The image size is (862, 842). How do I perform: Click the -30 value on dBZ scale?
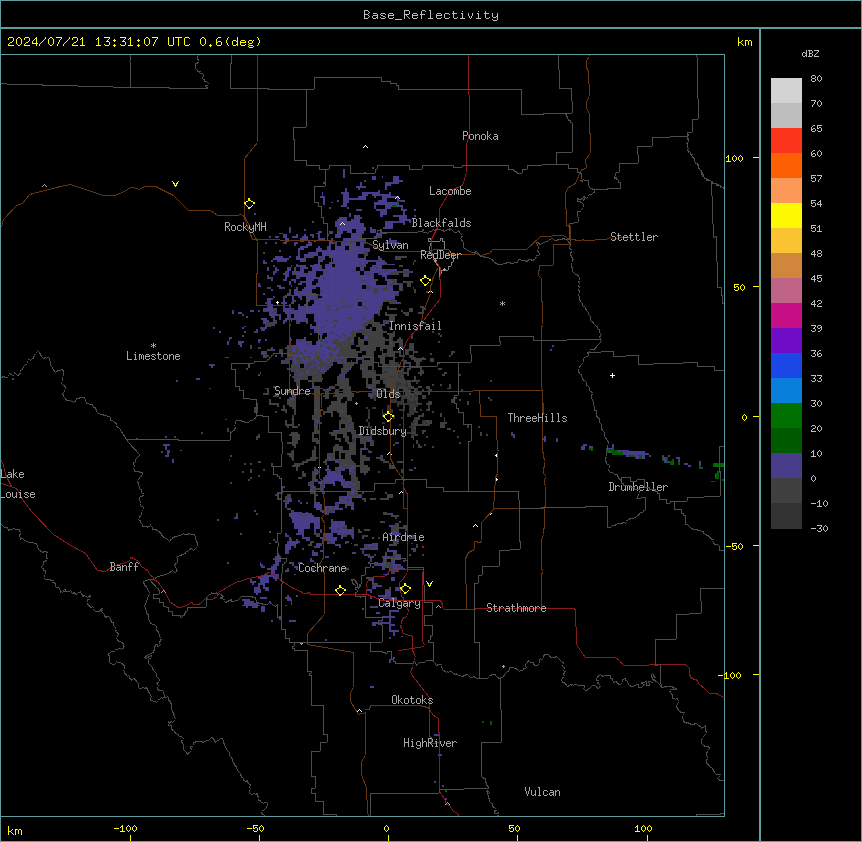[819, 528]
